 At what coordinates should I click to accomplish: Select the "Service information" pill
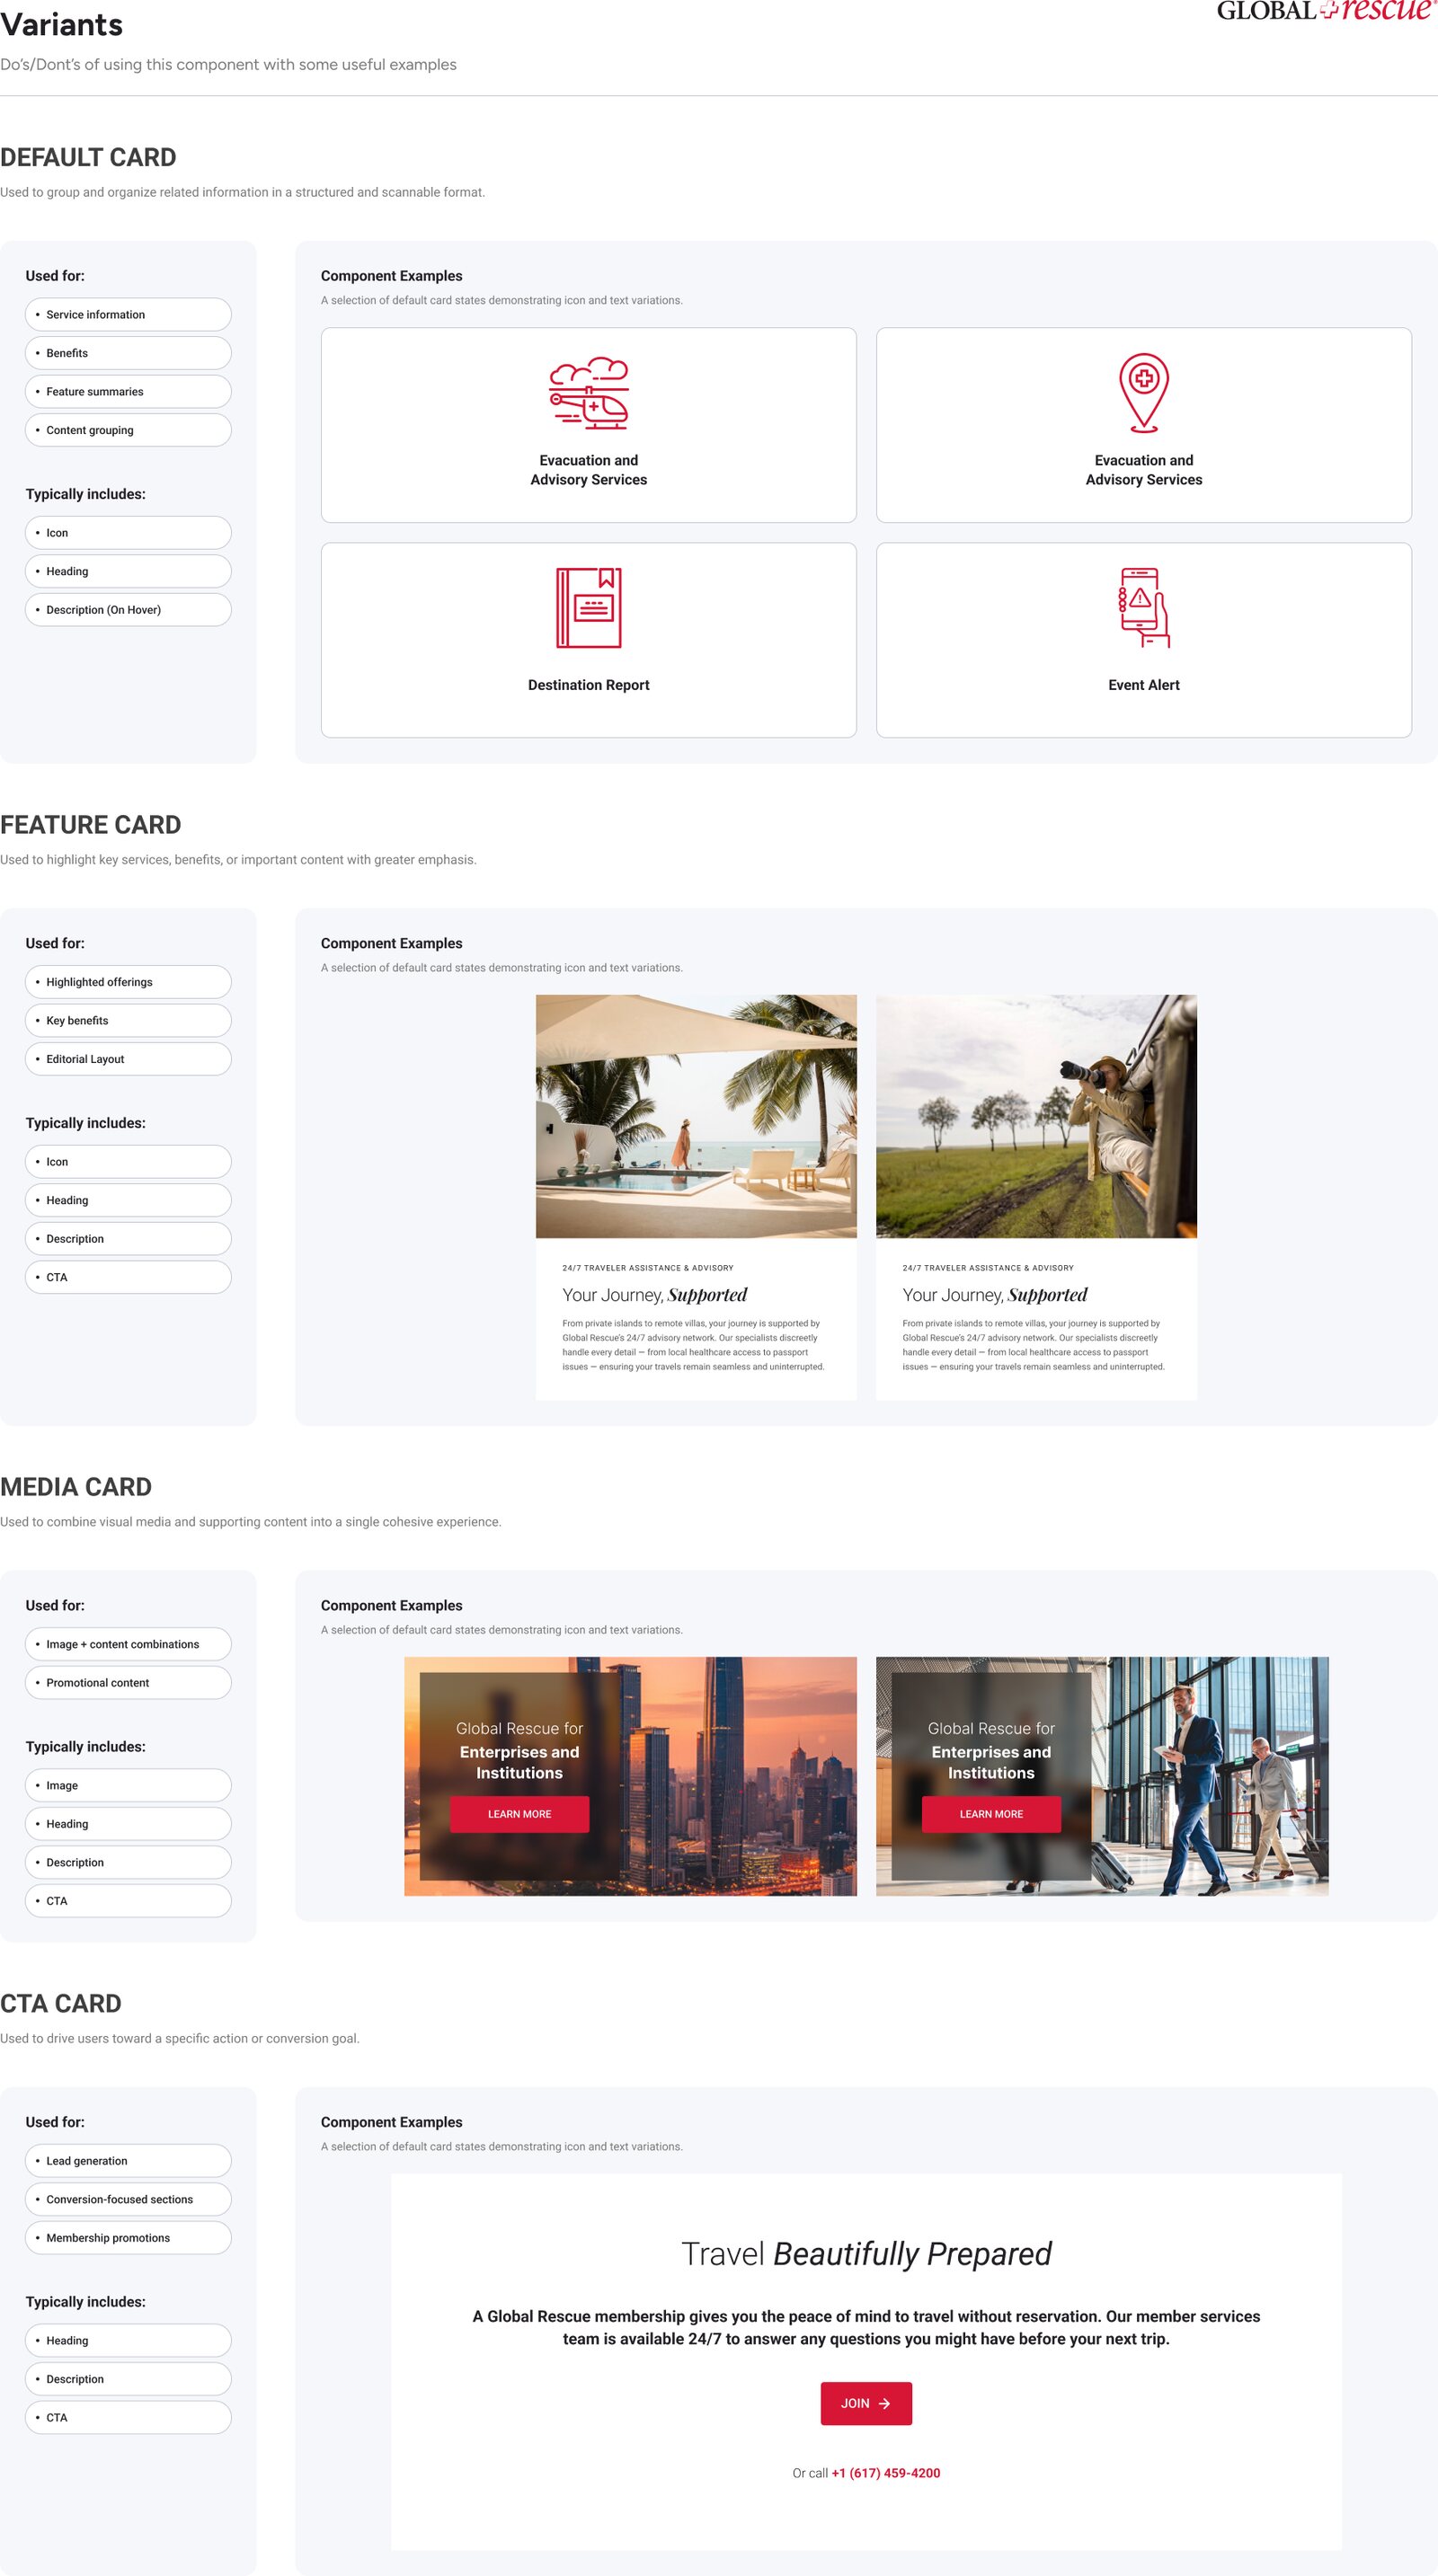click(128, 314)
